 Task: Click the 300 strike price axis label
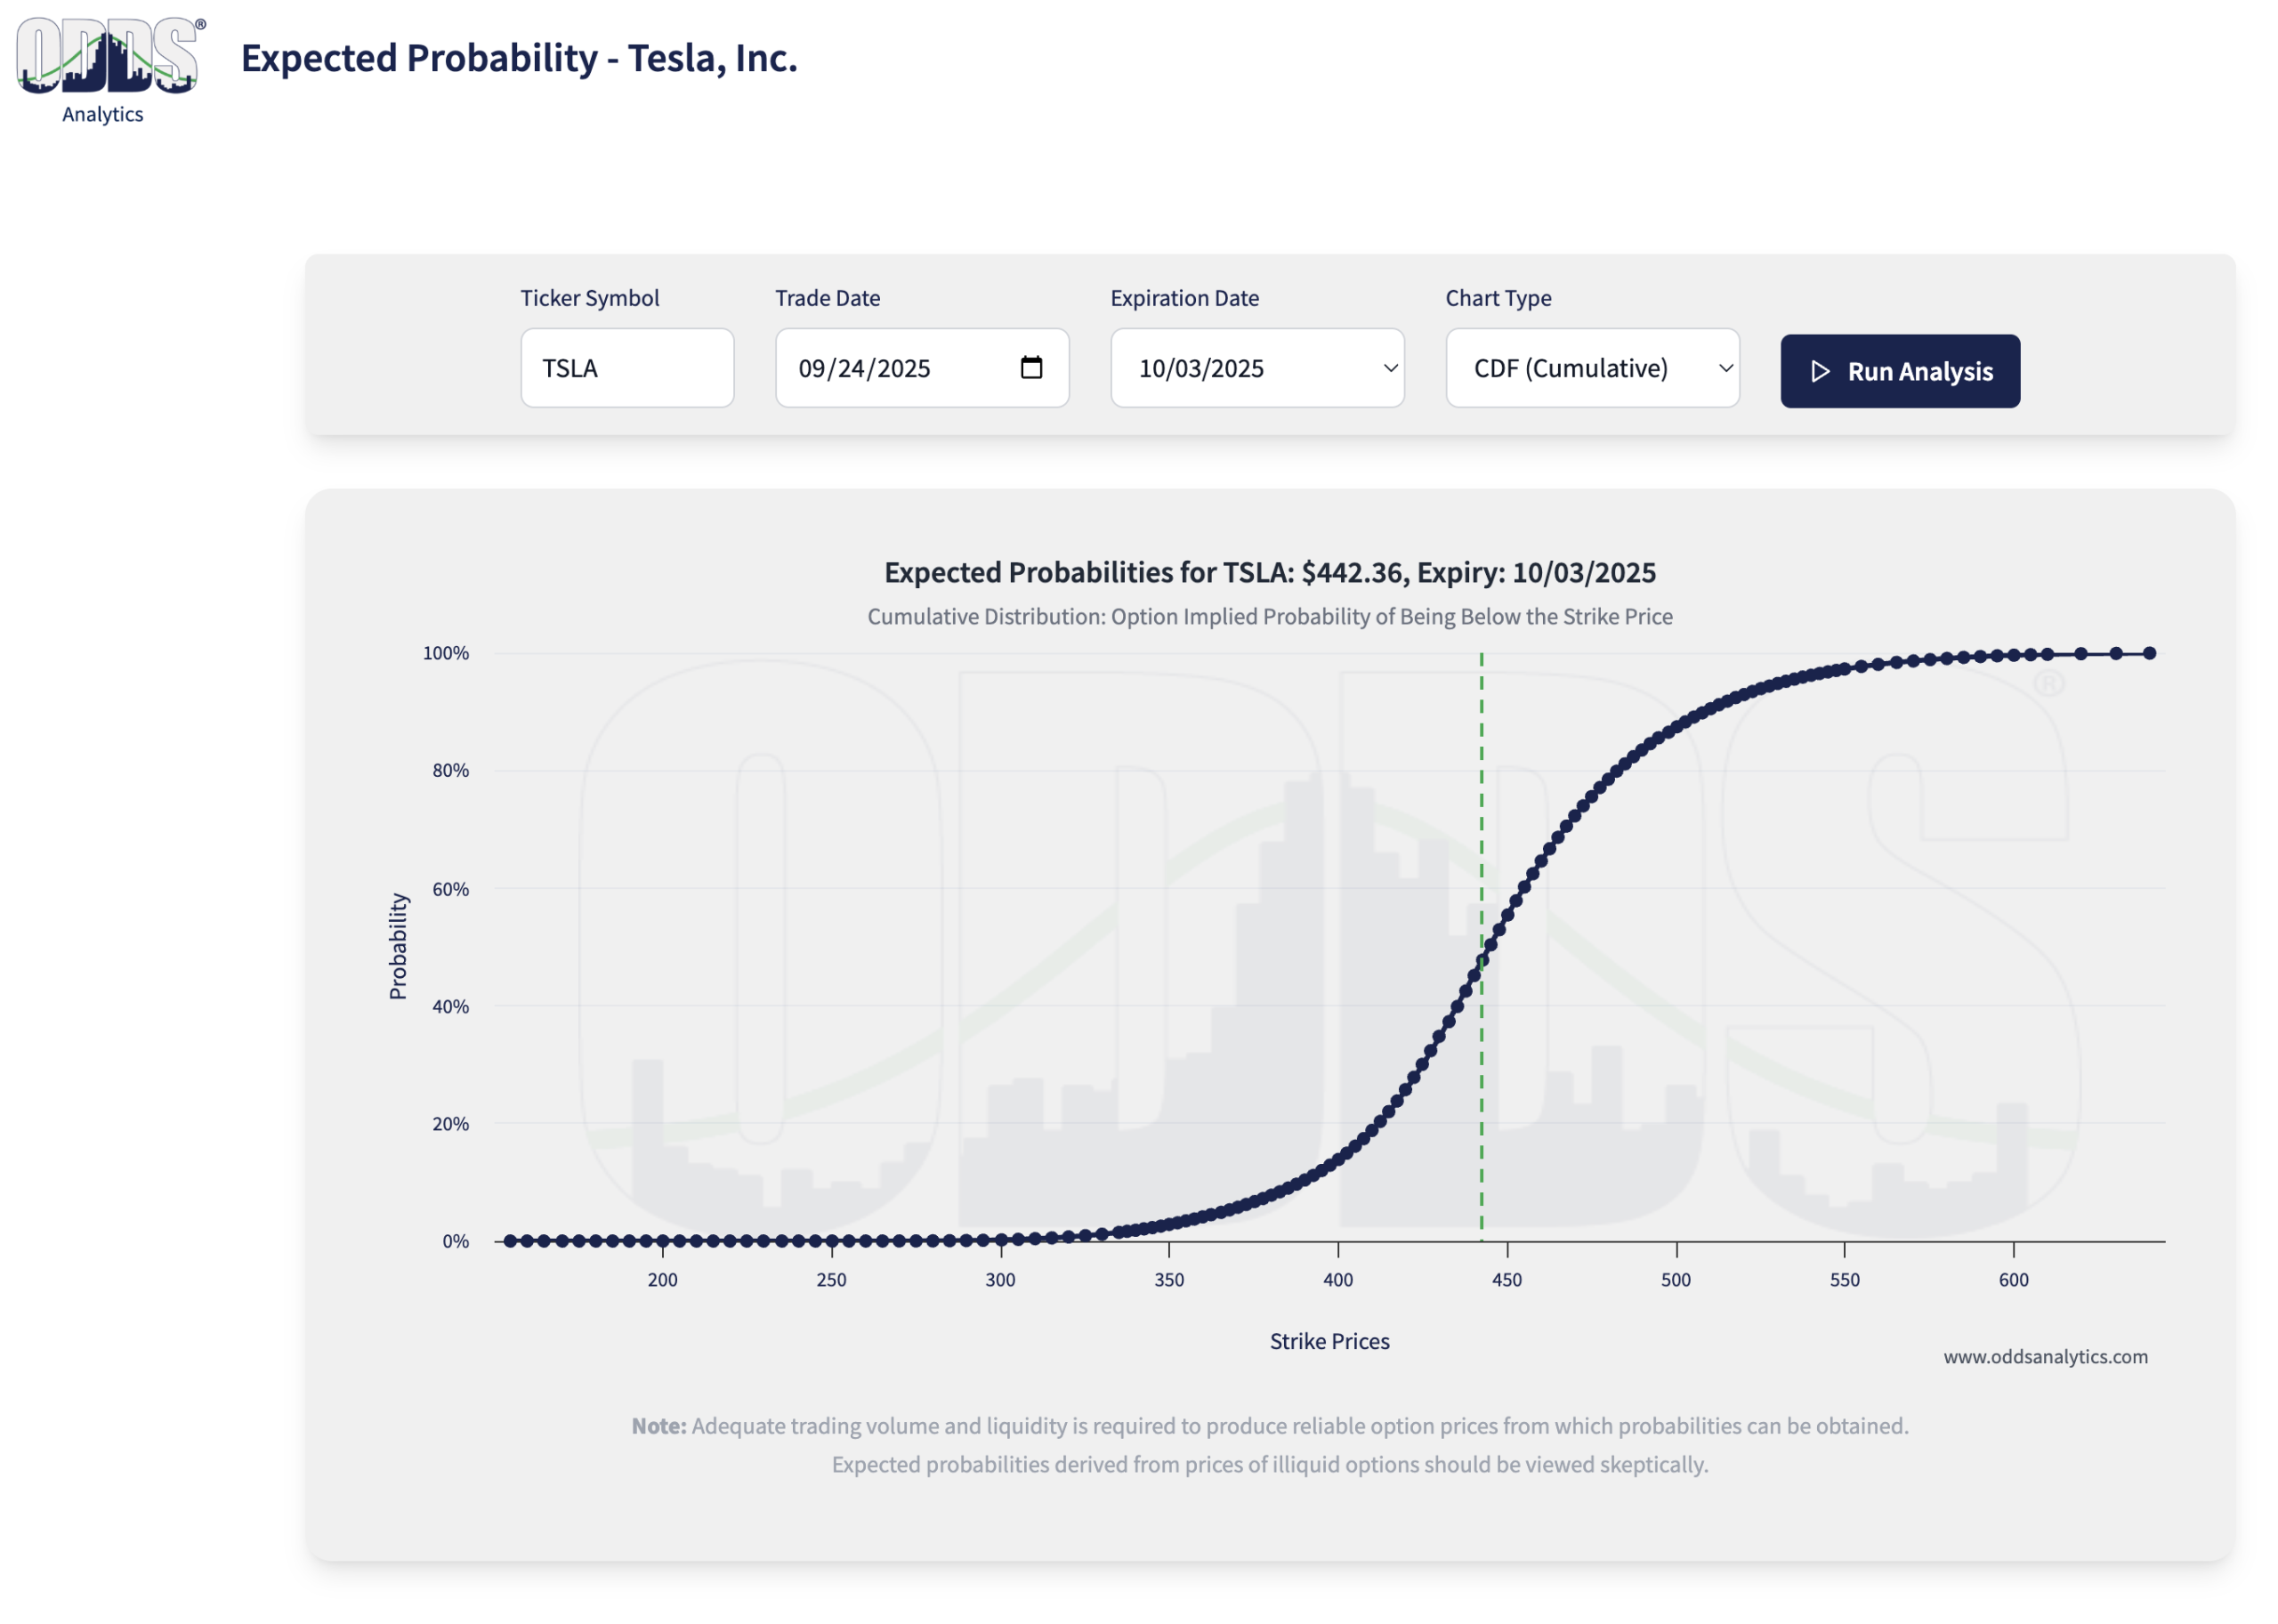point(1000,1280)
